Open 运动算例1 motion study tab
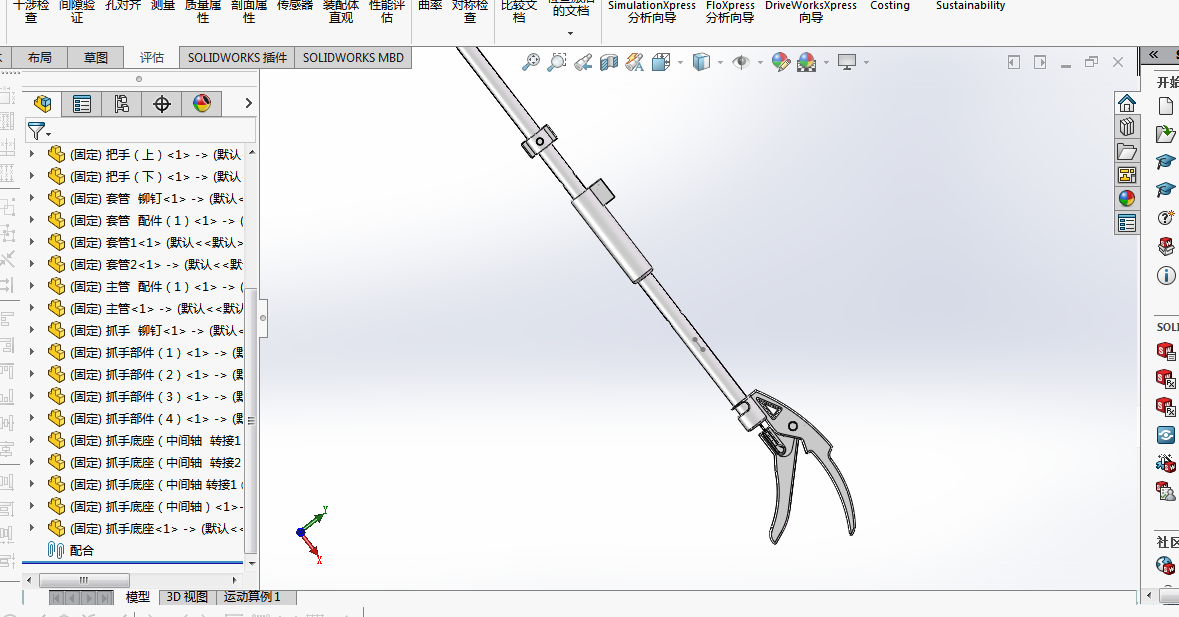Viewport: 1179px width, 617px height. (252, 597)
